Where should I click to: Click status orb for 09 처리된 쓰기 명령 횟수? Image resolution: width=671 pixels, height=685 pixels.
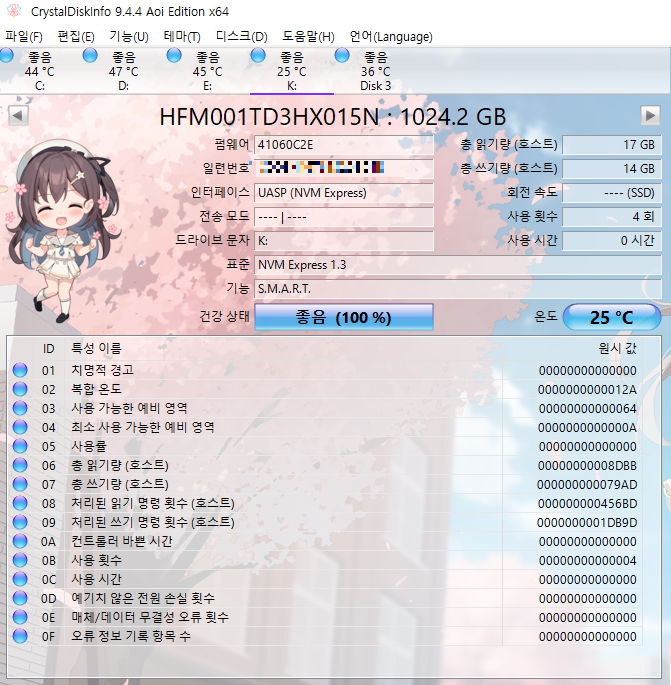[20, 522]
